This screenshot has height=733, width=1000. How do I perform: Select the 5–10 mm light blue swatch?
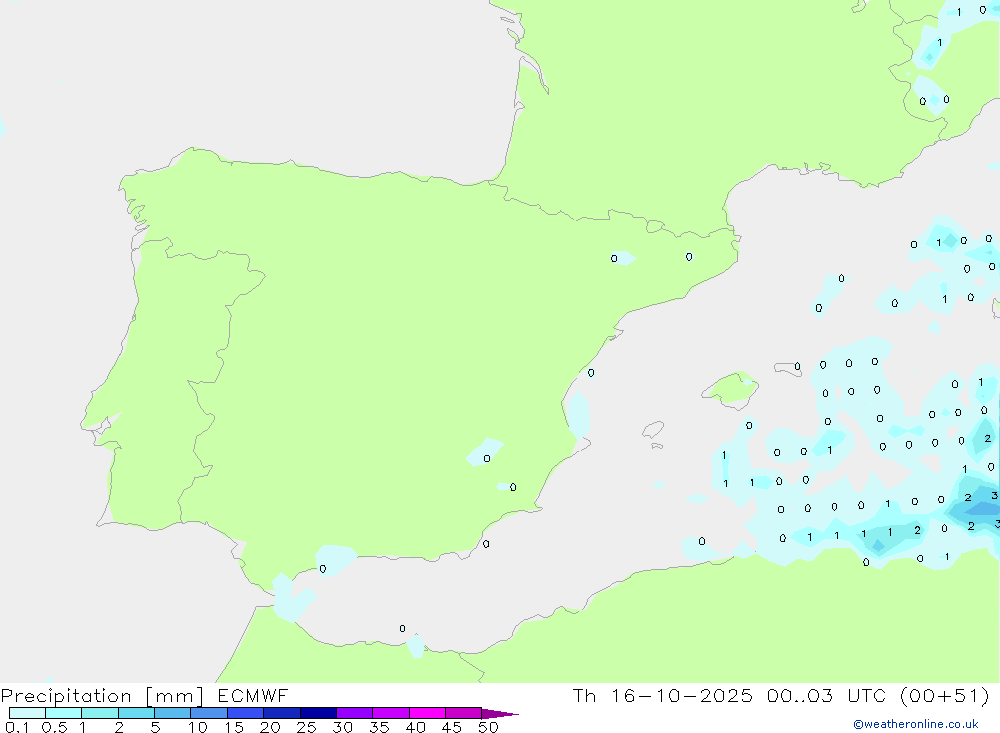173,713
